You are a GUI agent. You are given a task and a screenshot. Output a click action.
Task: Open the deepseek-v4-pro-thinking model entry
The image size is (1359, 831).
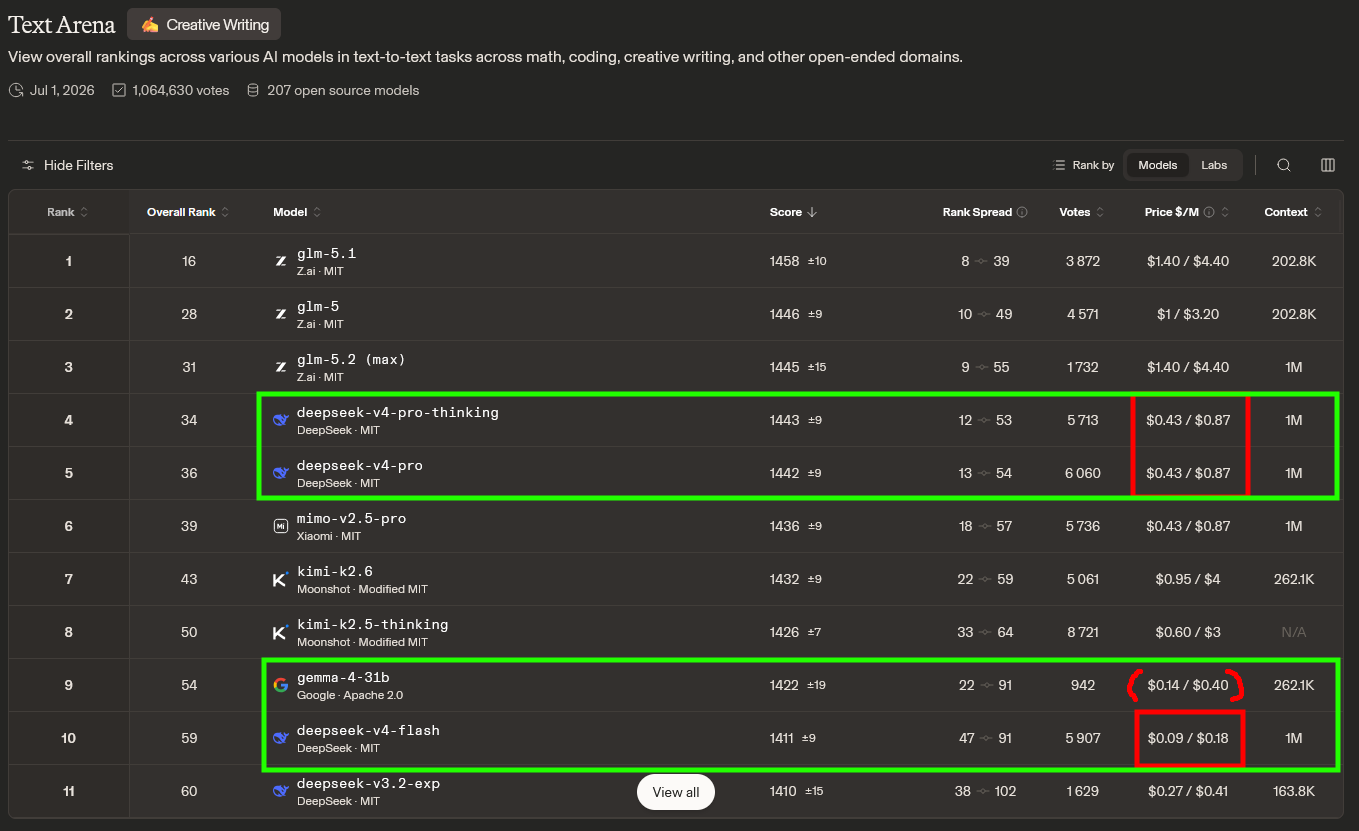click(x=398, y=412)
